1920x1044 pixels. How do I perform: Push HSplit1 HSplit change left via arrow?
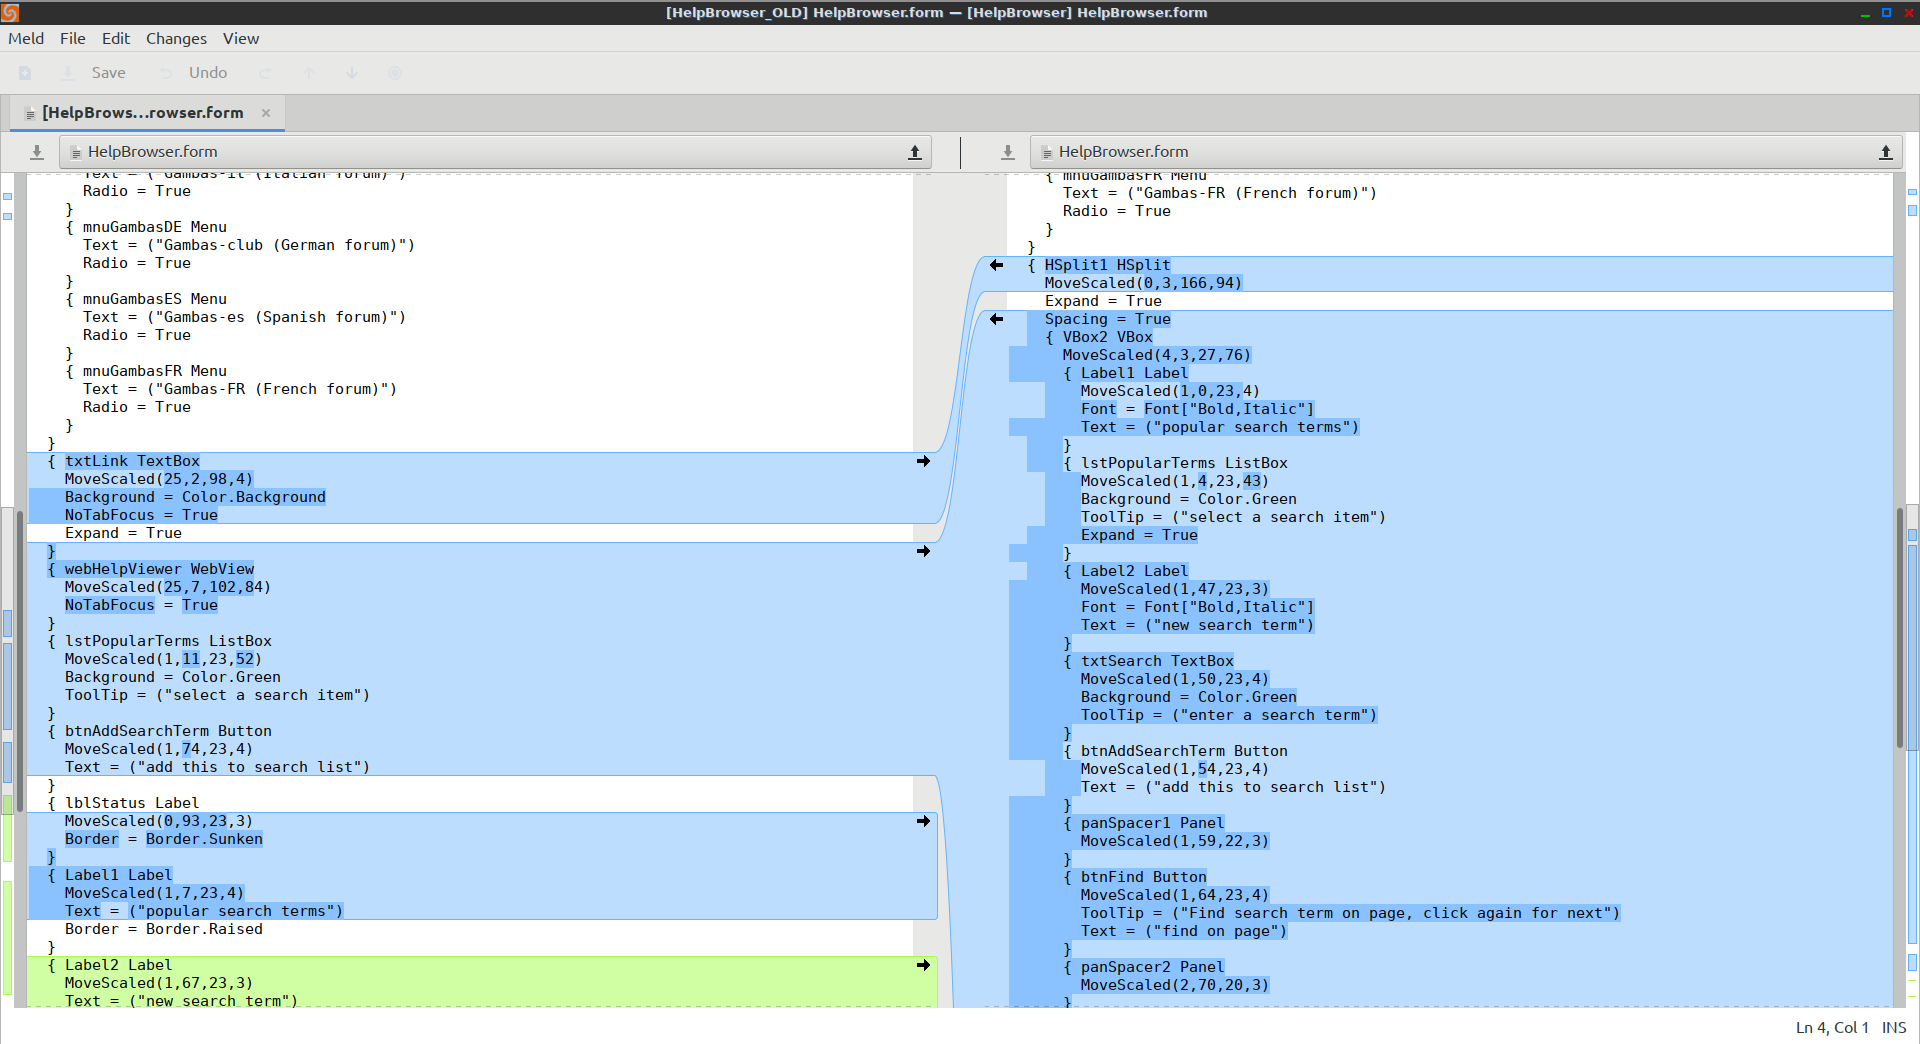pos(996,265)
